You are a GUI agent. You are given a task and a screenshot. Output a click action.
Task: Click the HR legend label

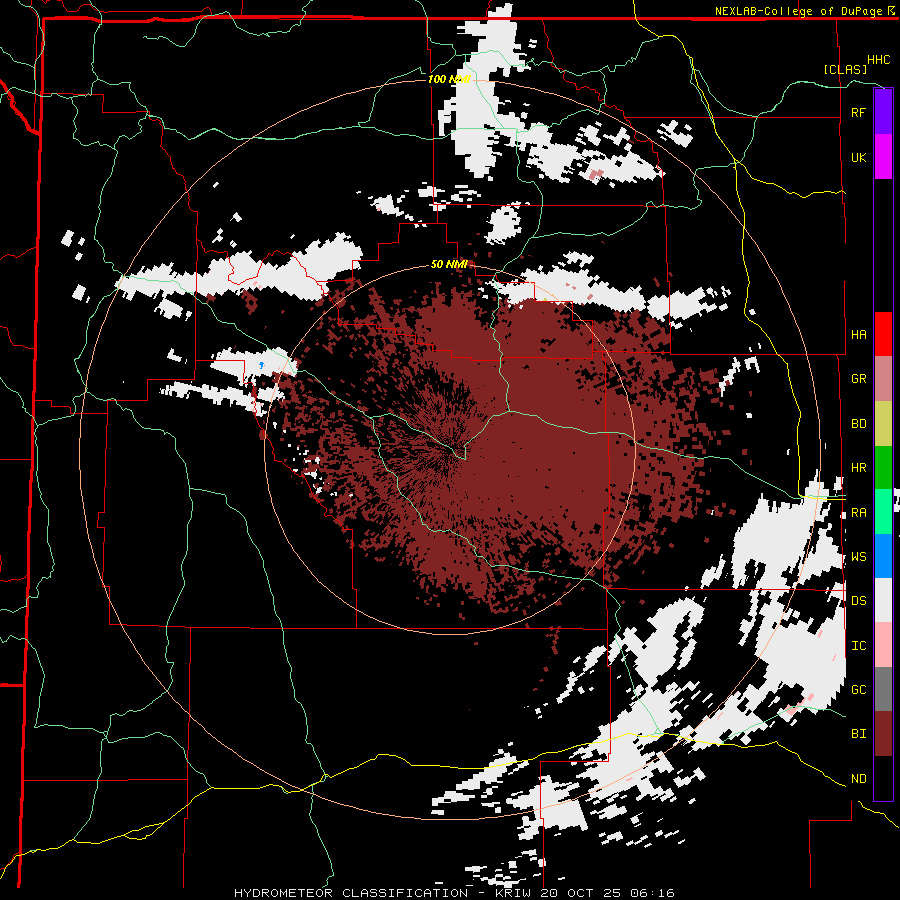point(858,468)
